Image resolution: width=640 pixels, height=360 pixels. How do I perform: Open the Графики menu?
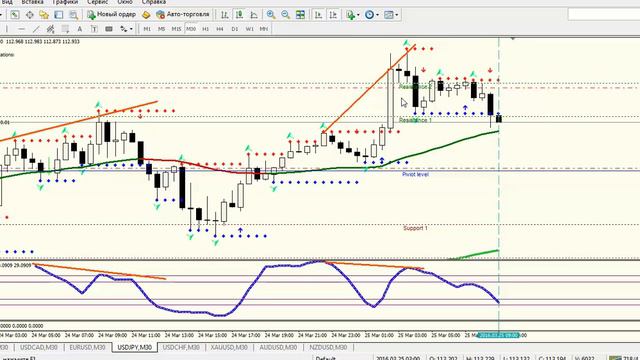65,2
